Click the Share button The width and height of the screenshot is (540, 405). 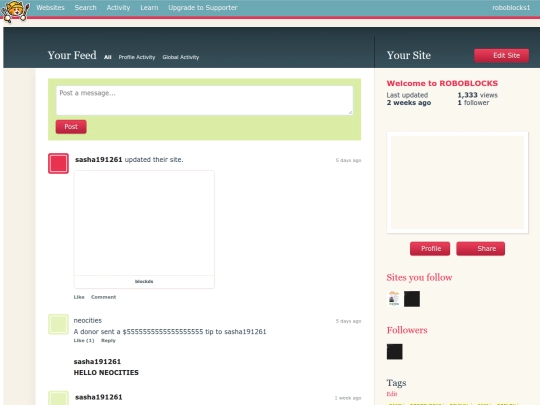pyautogui.click(x=480, y=249)
